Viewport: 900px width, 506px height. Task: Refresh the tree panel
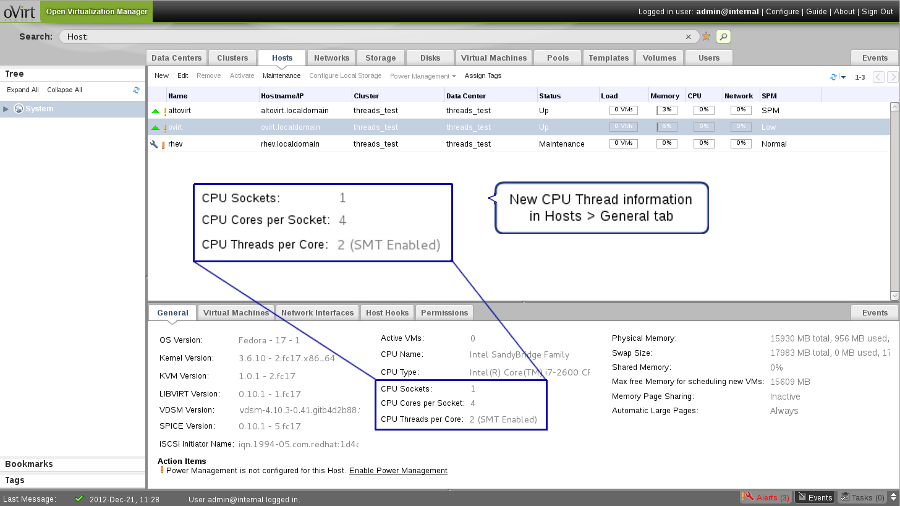point(136,90)
